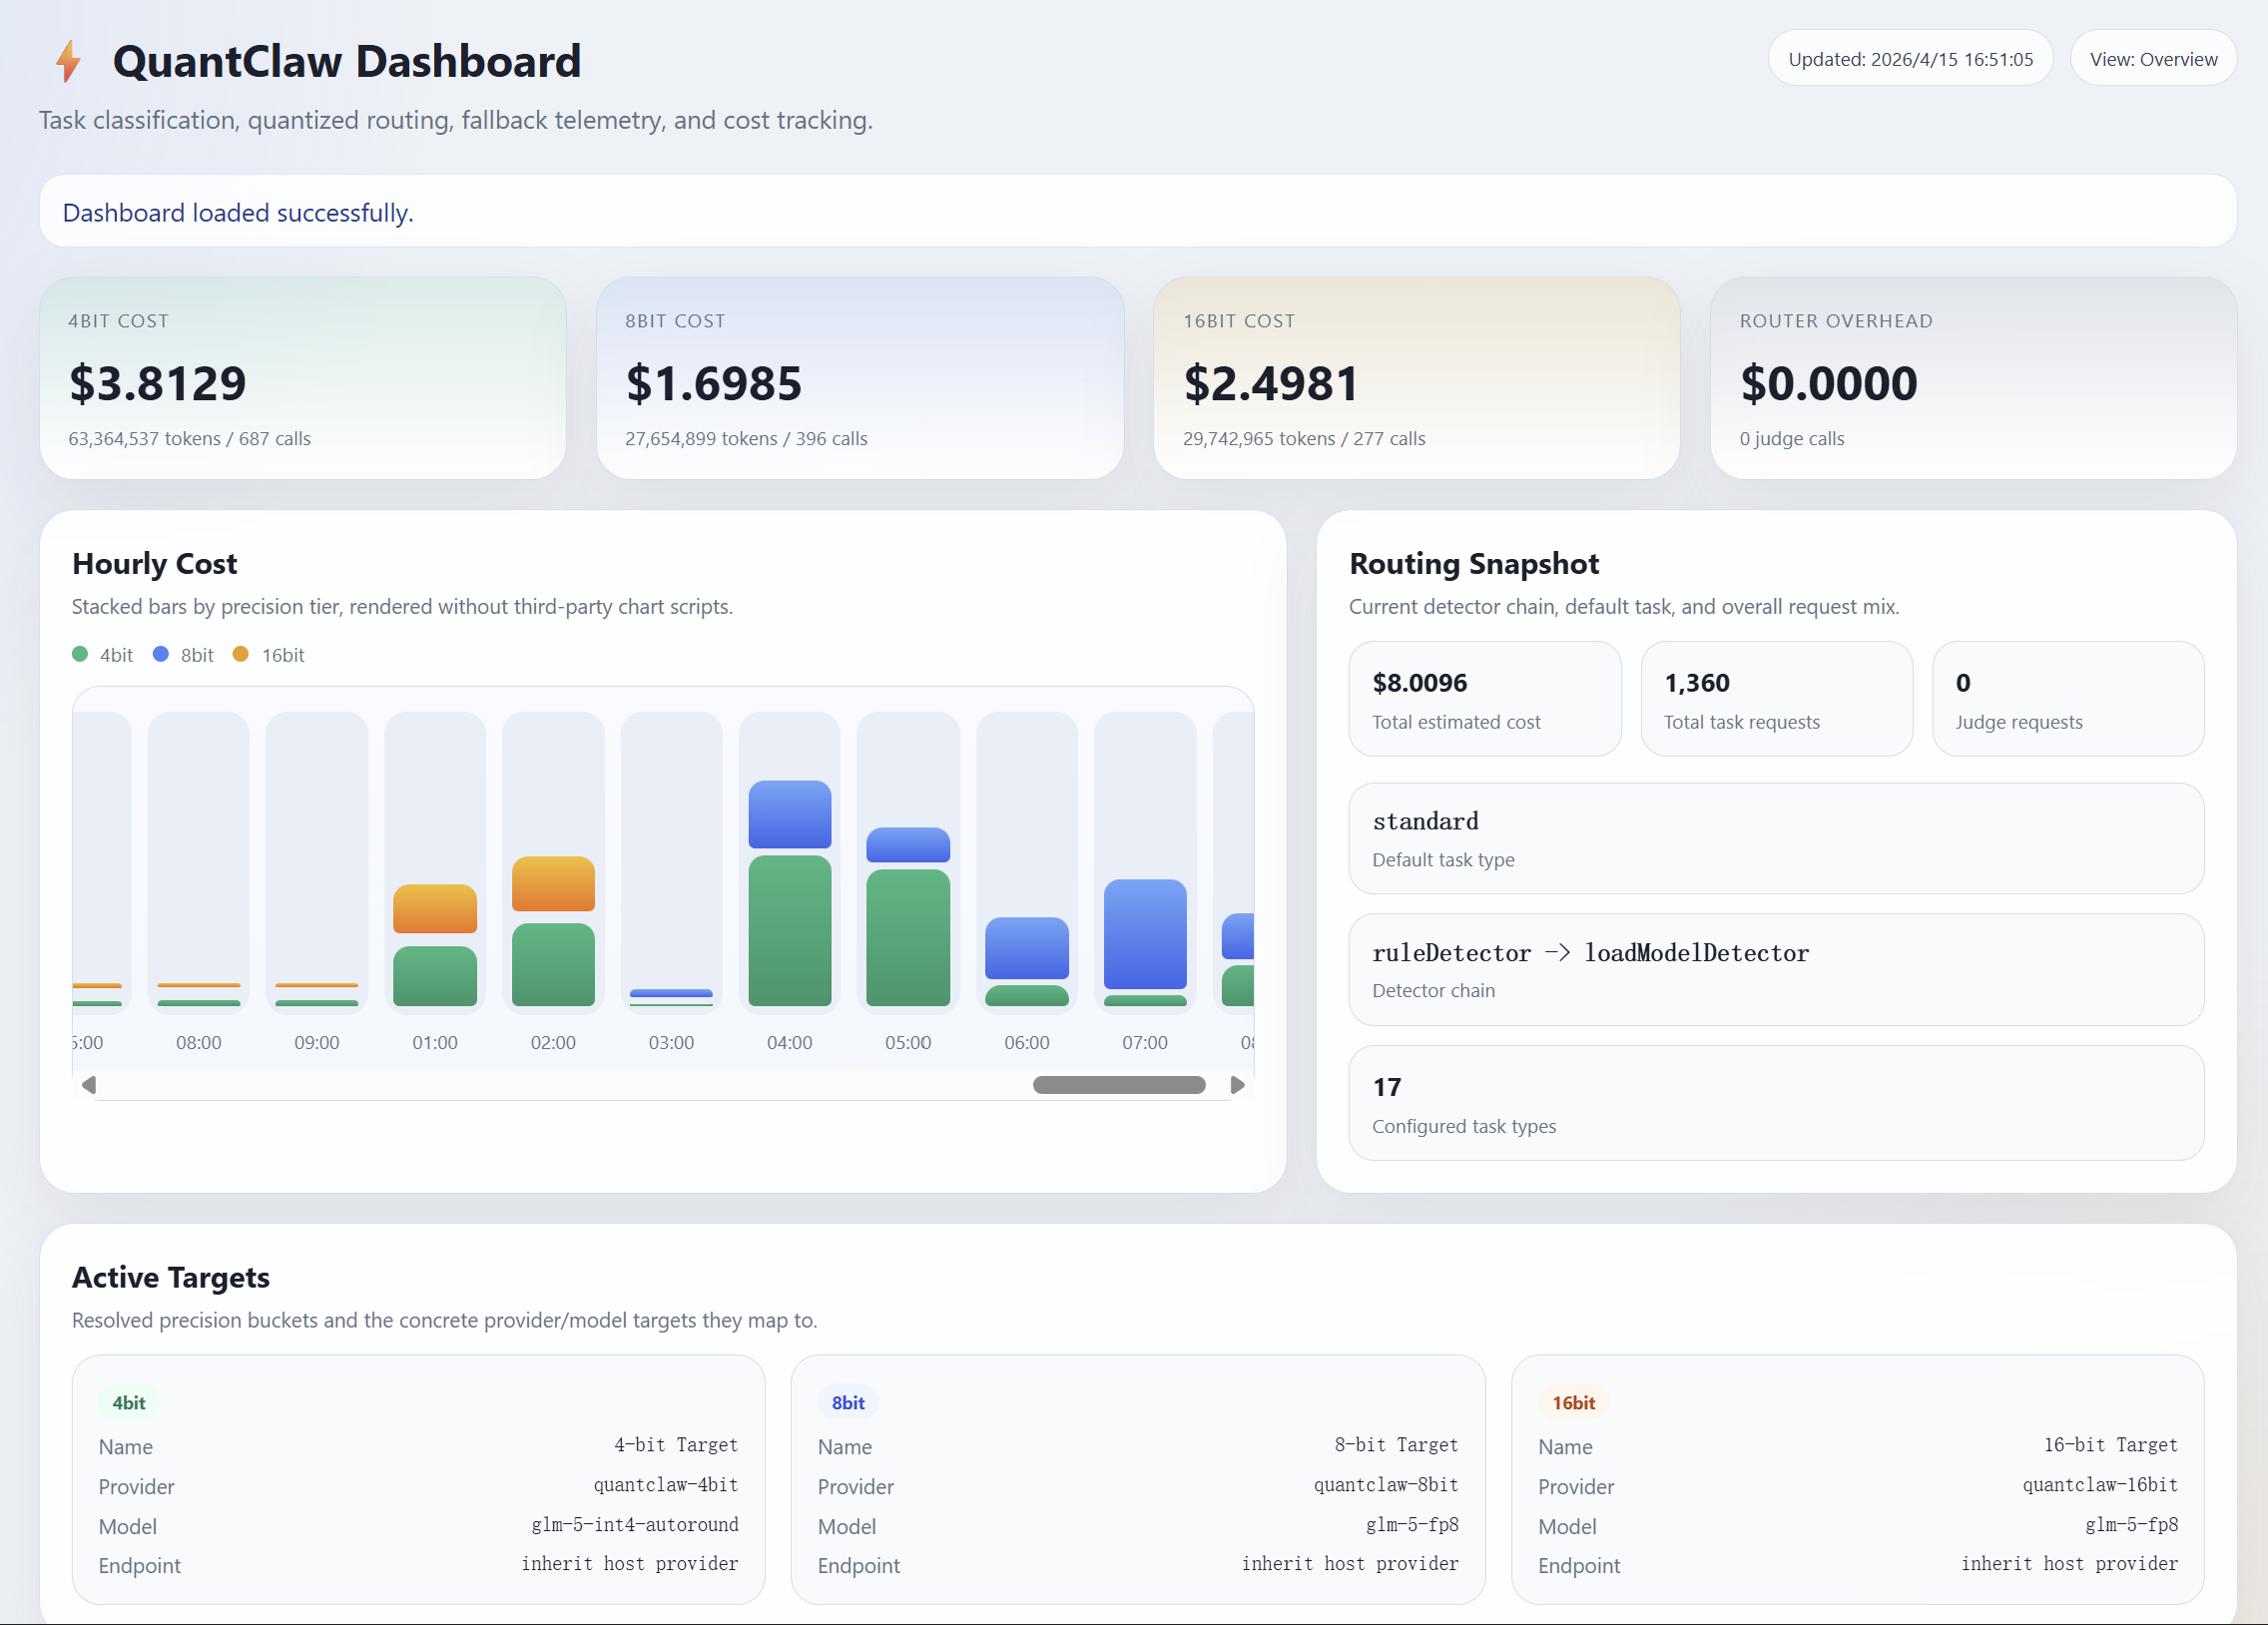Image resolution: width=2268 pixels, height=1625 pixels.
Task: Click the standard Default task type card
Action: pos(1776,838)
